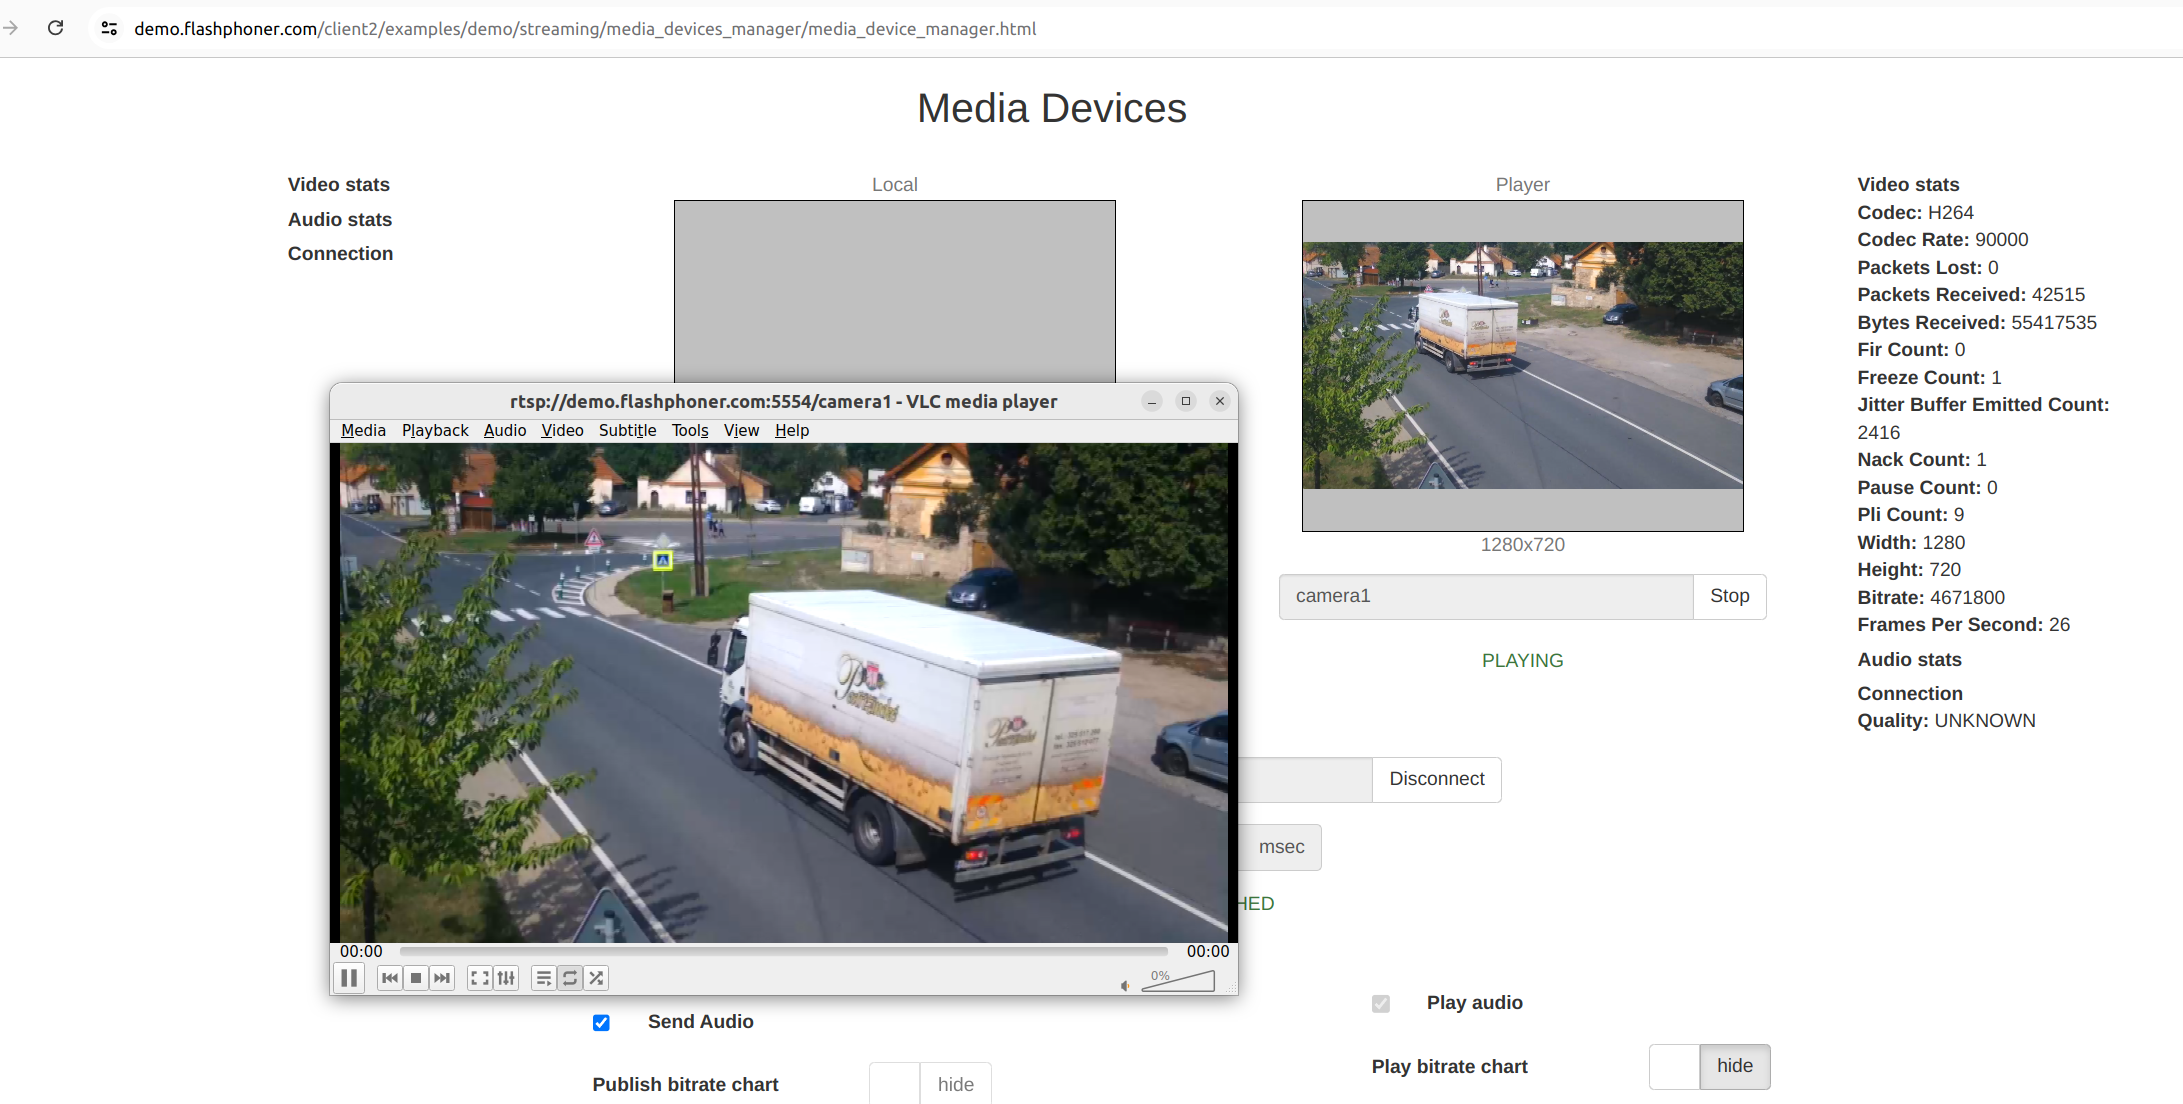Click left panel Connection heading
The height and width of the screenshot is (1104, 2183).
(340, 254)
